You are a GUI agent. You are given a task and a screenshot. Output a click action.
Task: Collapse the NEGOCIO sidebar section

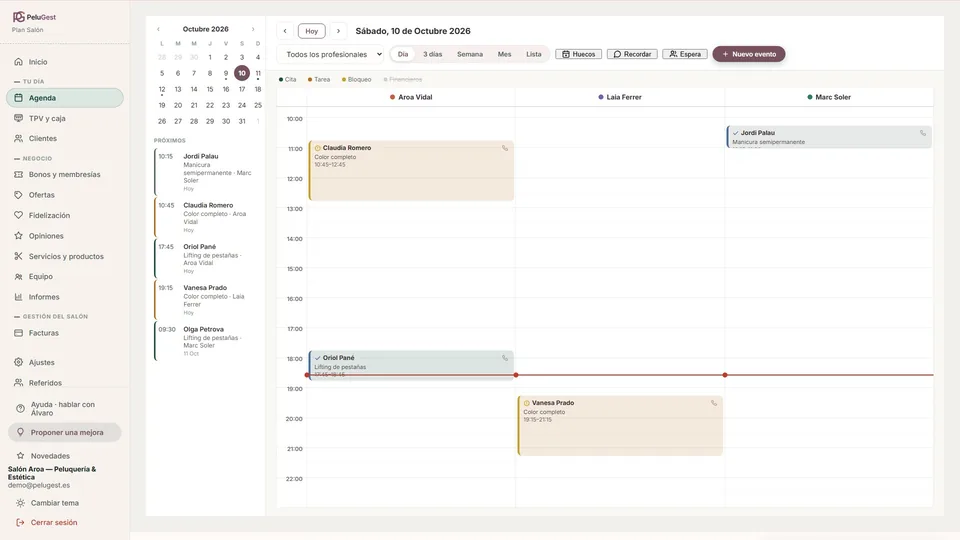point(32,159)
